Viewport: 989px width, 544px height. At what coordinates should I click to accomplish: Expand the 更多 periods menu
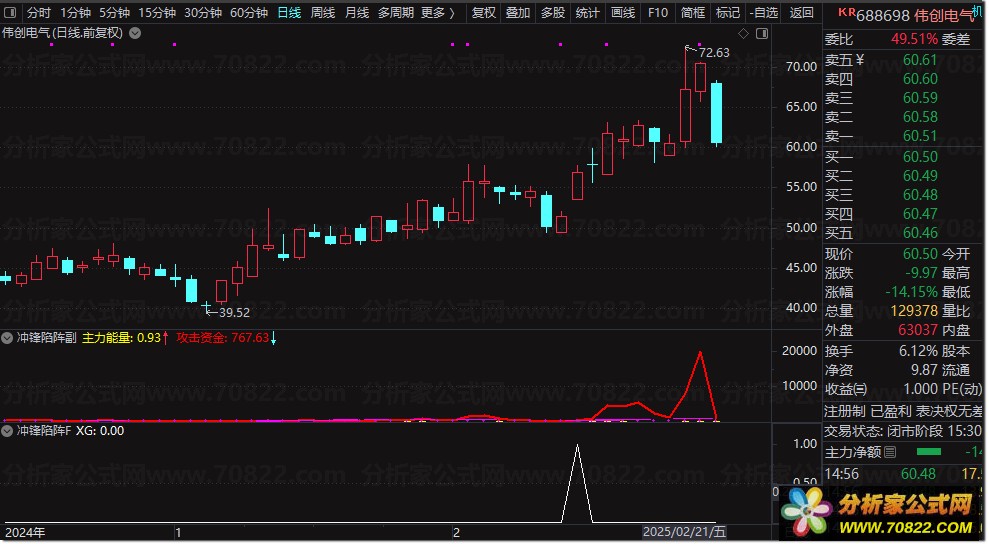point(437,13)
